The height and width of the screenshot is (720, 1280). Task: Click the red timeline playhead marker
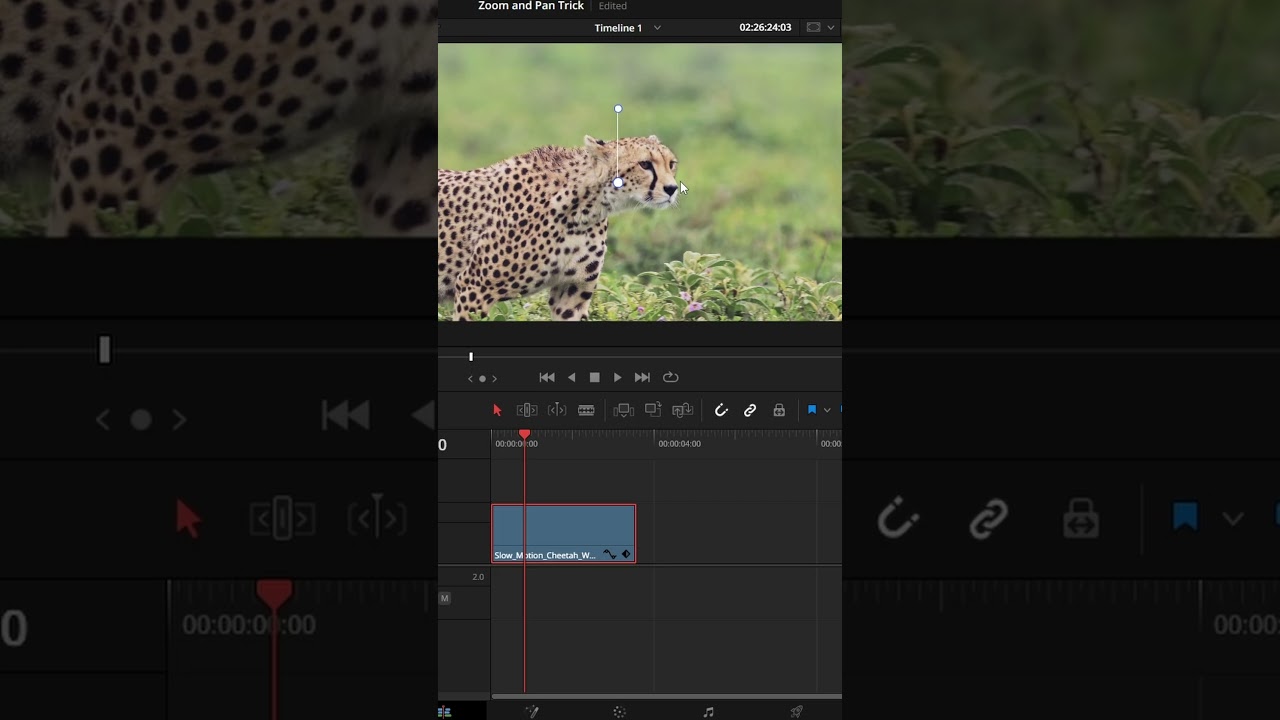pyautogui.click(x=524, y=435)
